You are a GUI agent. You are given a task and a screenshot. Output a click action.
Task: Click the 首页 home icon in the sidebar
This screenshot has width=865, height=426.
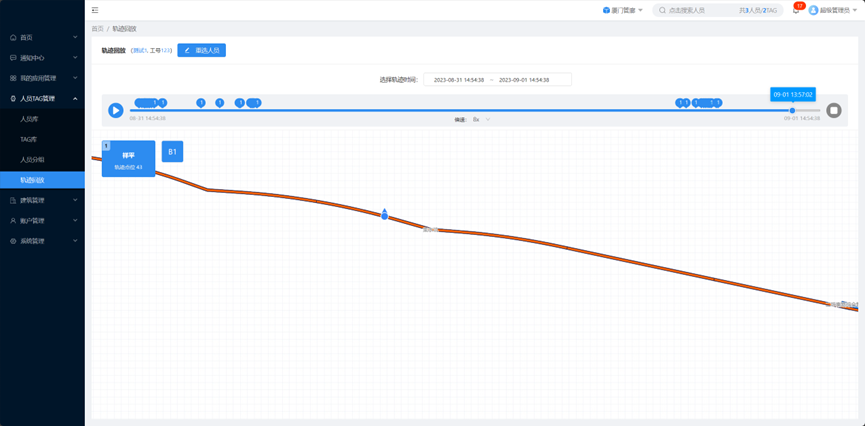point(13,37)
